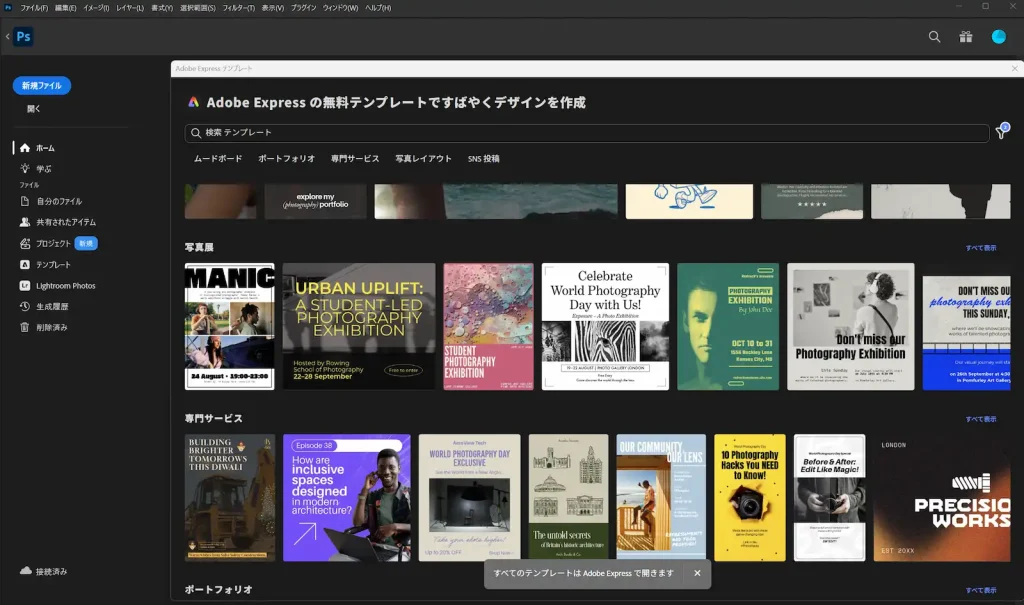The image size is (1024, 605).
Task: Open the ウィンドウ(W) menu
Action: click(x=341, y=7)
